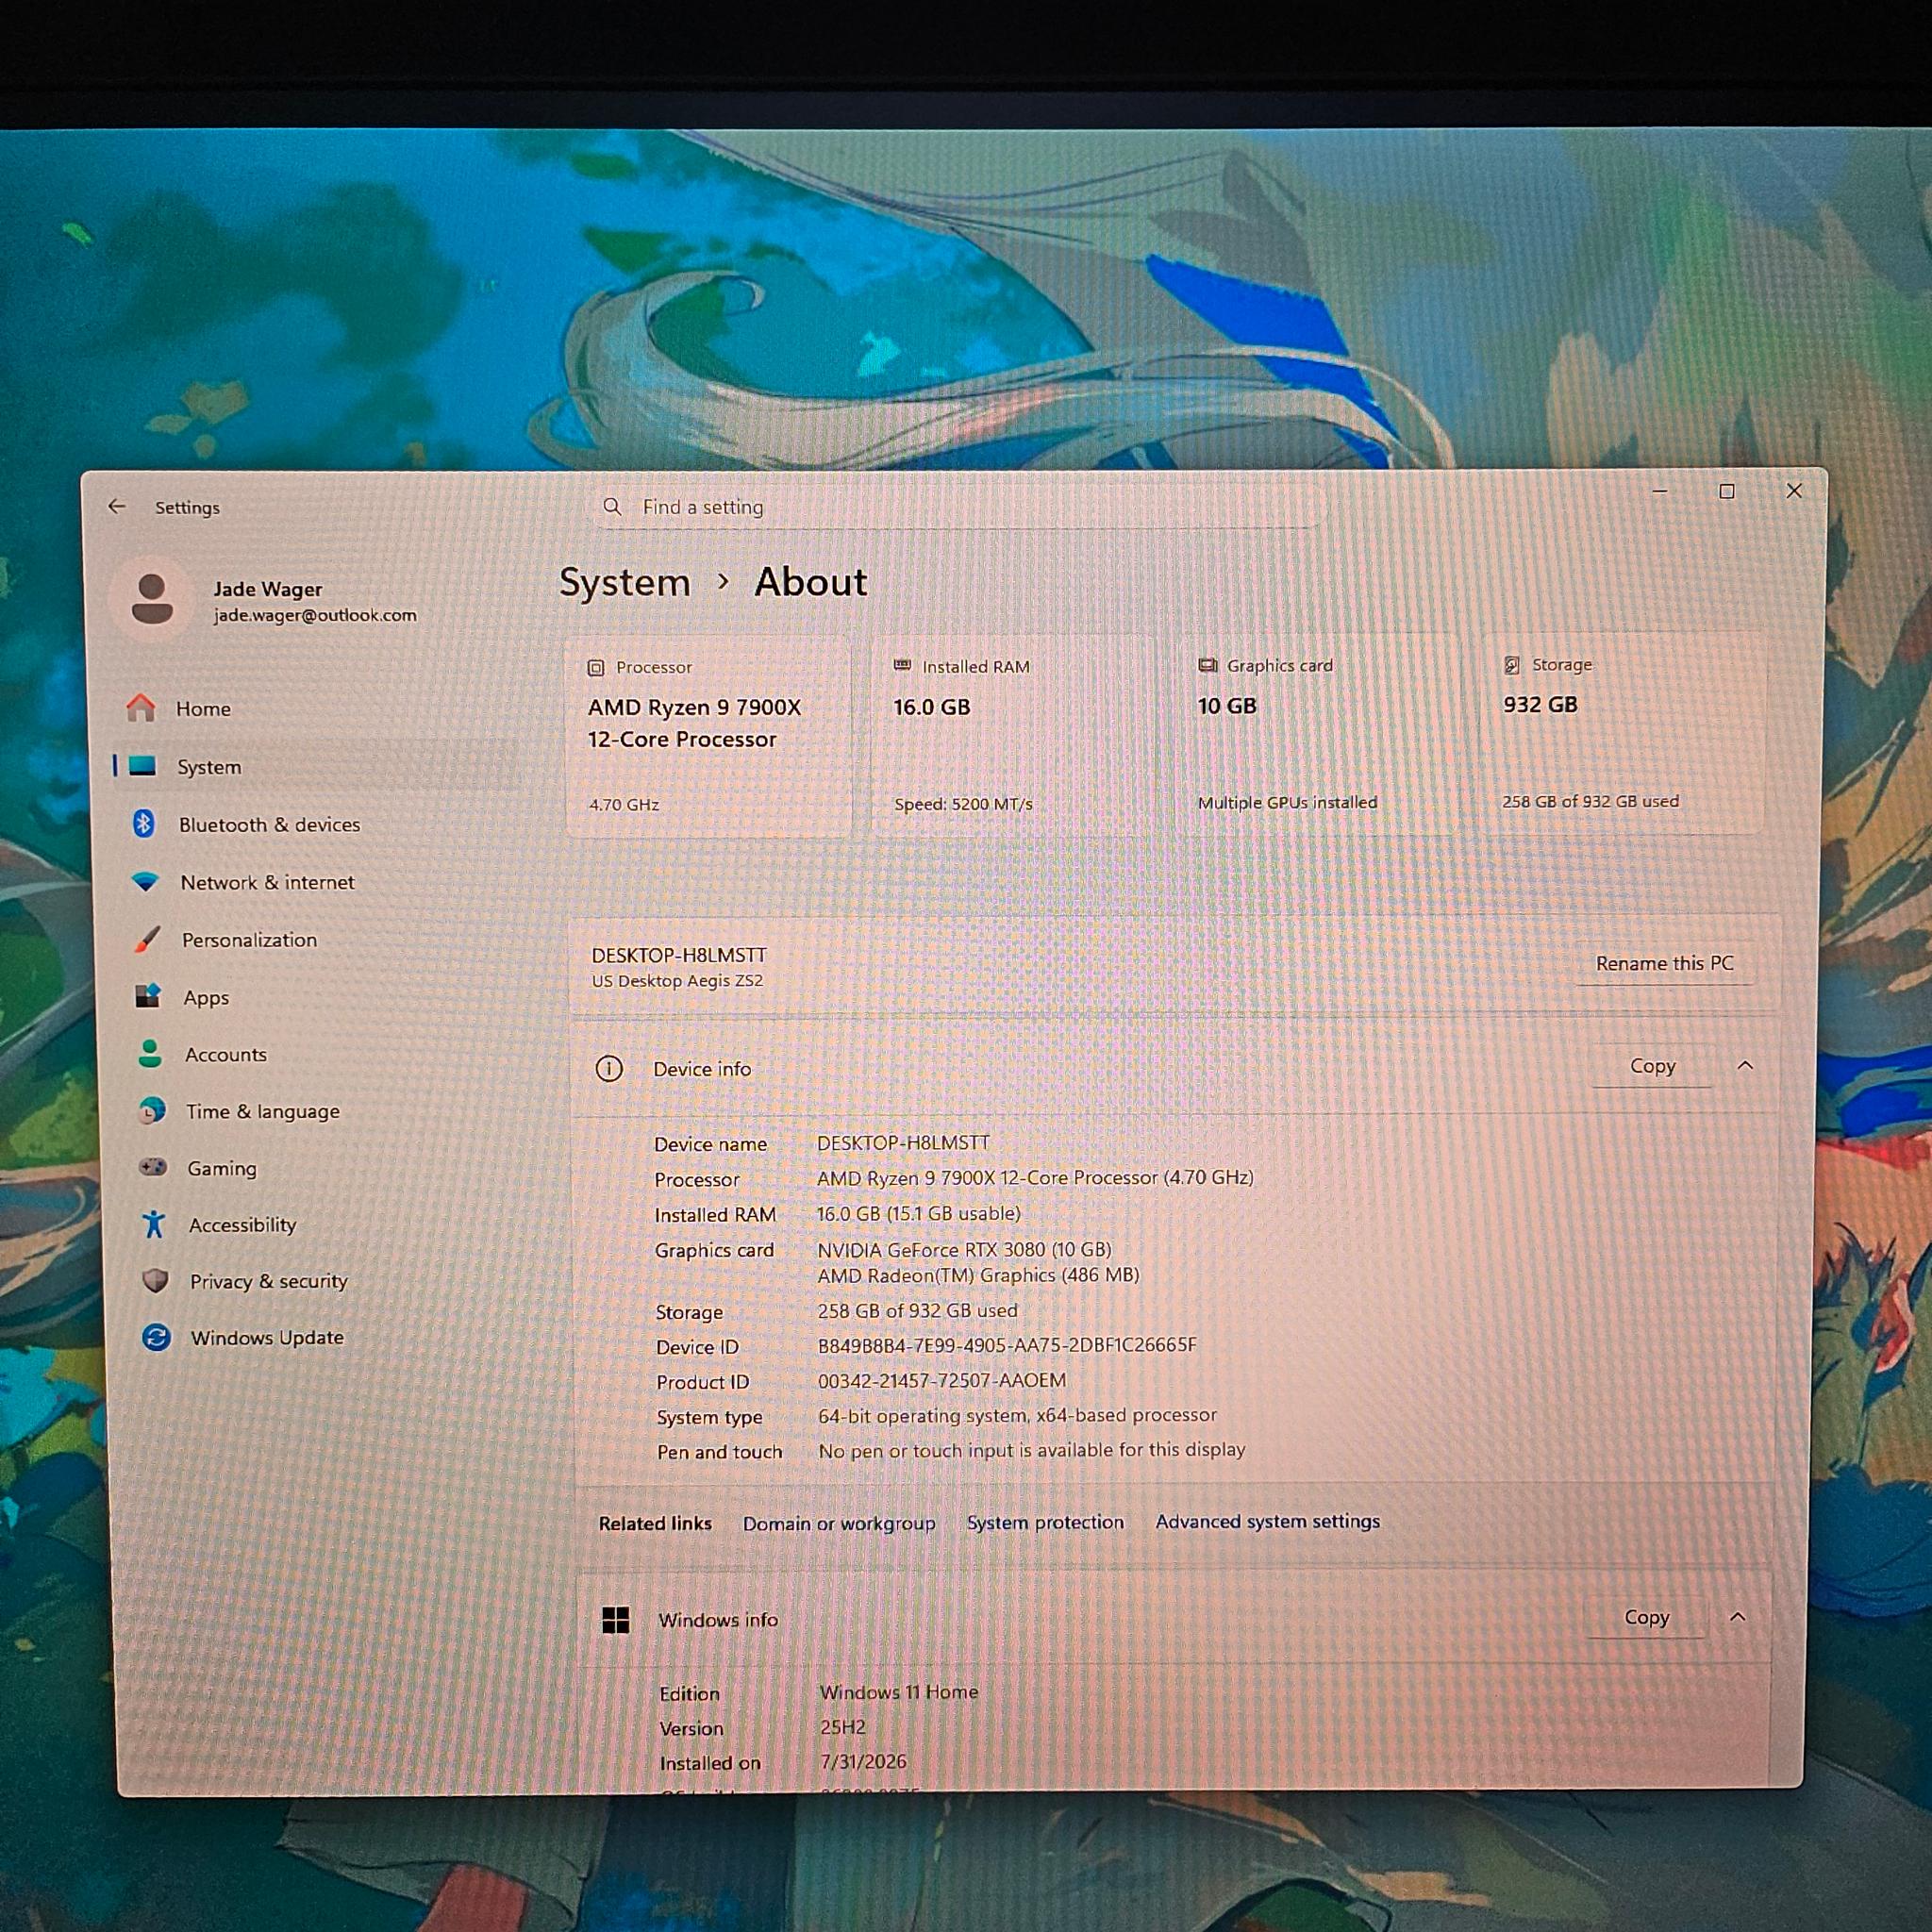Open Apps settings page
The height and width of the screenshot is (1932, 1932).
point(323,997)
